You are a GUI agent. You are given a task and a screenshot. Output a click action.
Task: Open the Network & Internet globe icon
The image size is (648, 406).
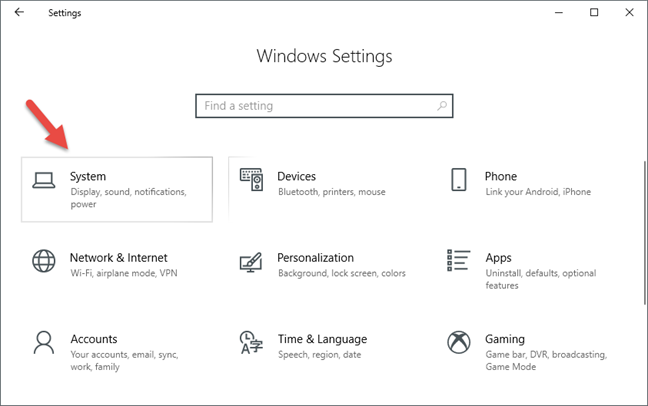tap(44, 261)
